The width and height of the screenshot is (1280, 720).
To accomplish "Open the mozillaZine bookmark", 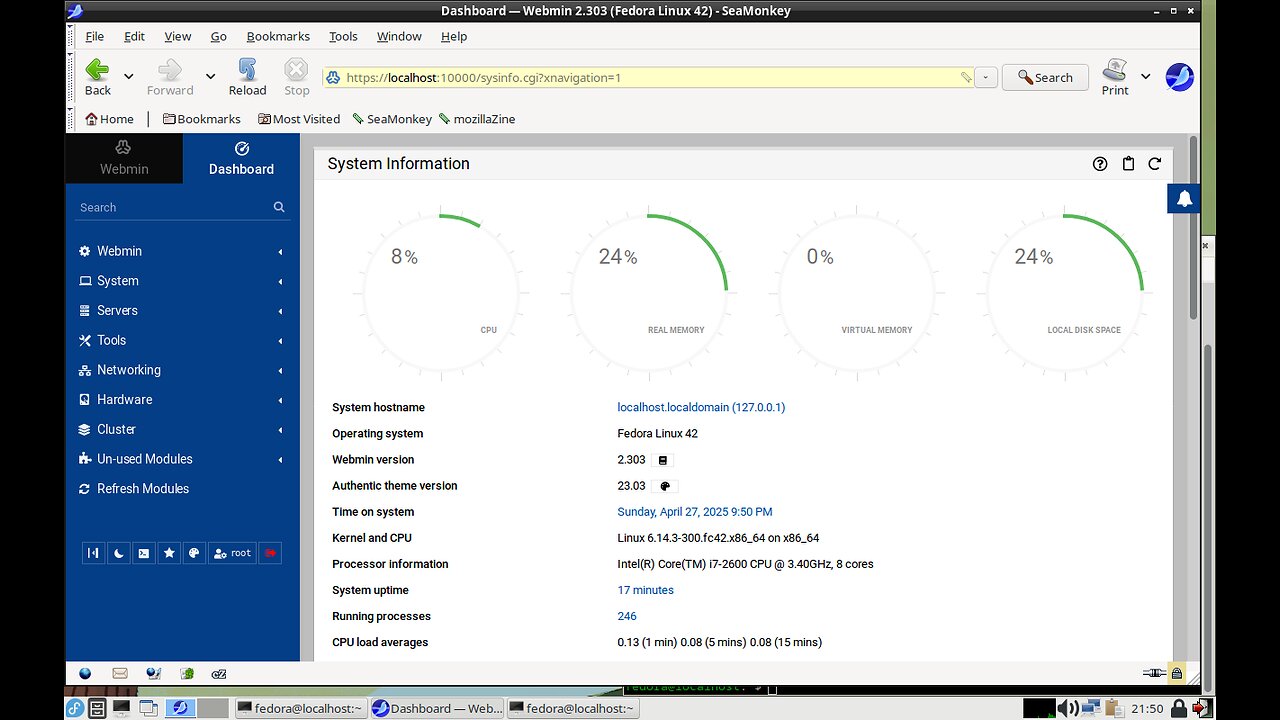I will coord(477,119).
